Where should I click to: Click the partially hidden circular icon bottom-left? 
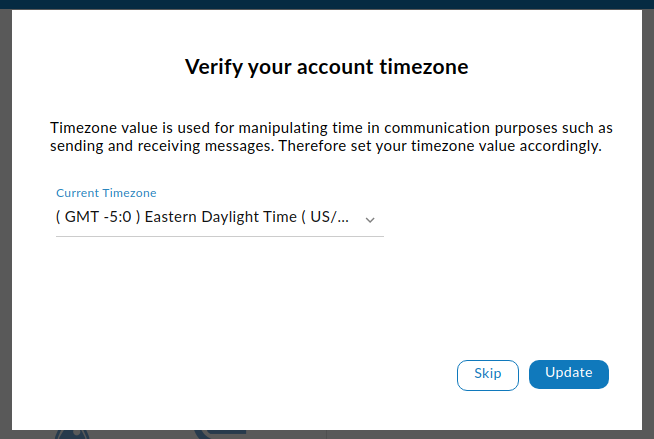pos(72,434)
